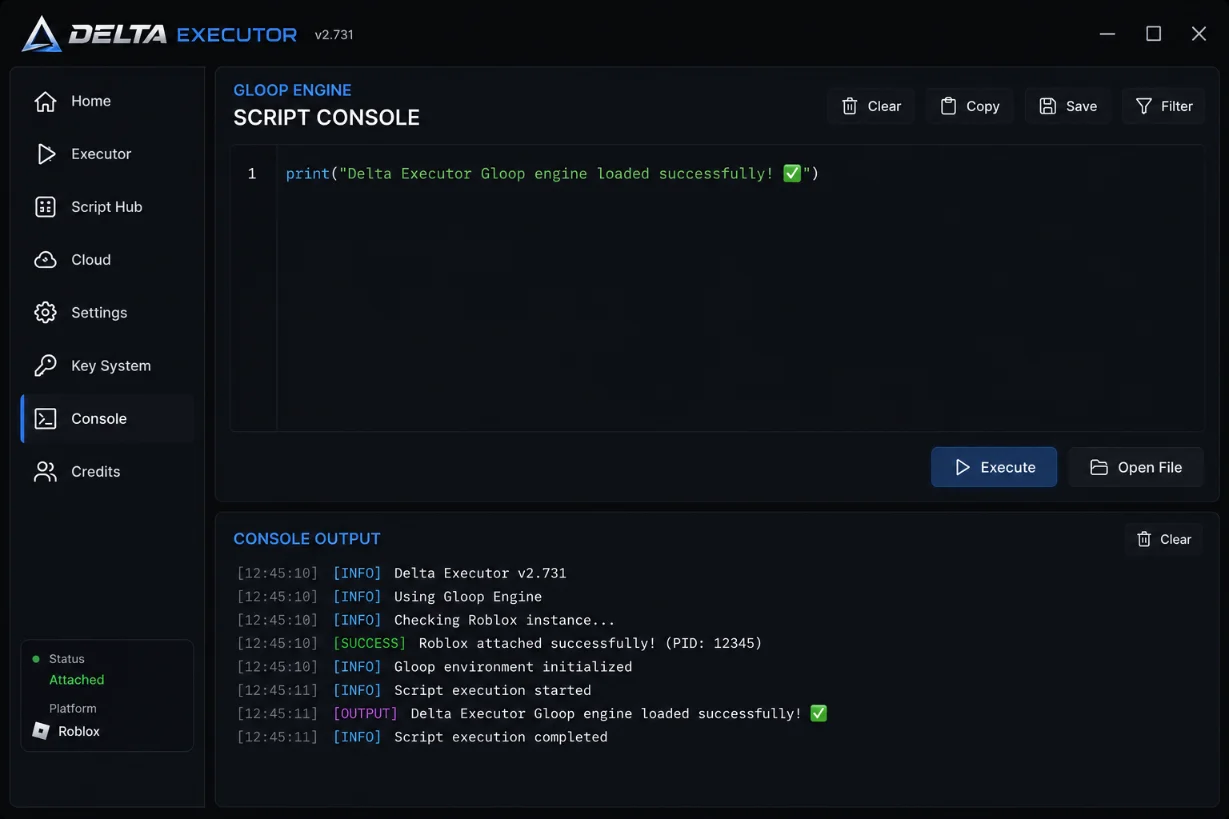Click the Open File button
The height and width of the screenshot is (819, 1229).
tap(1136, 467)
